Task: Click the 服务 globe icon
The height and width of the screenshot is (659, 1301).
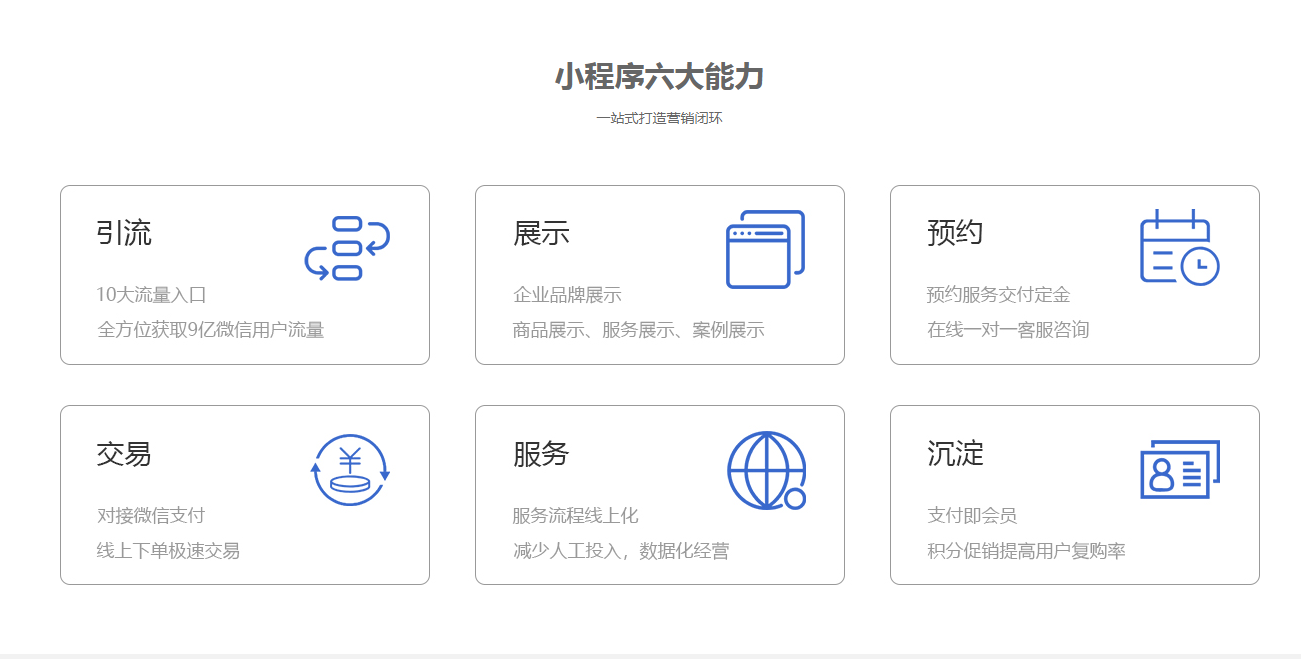Action: (x=766, y=468)
